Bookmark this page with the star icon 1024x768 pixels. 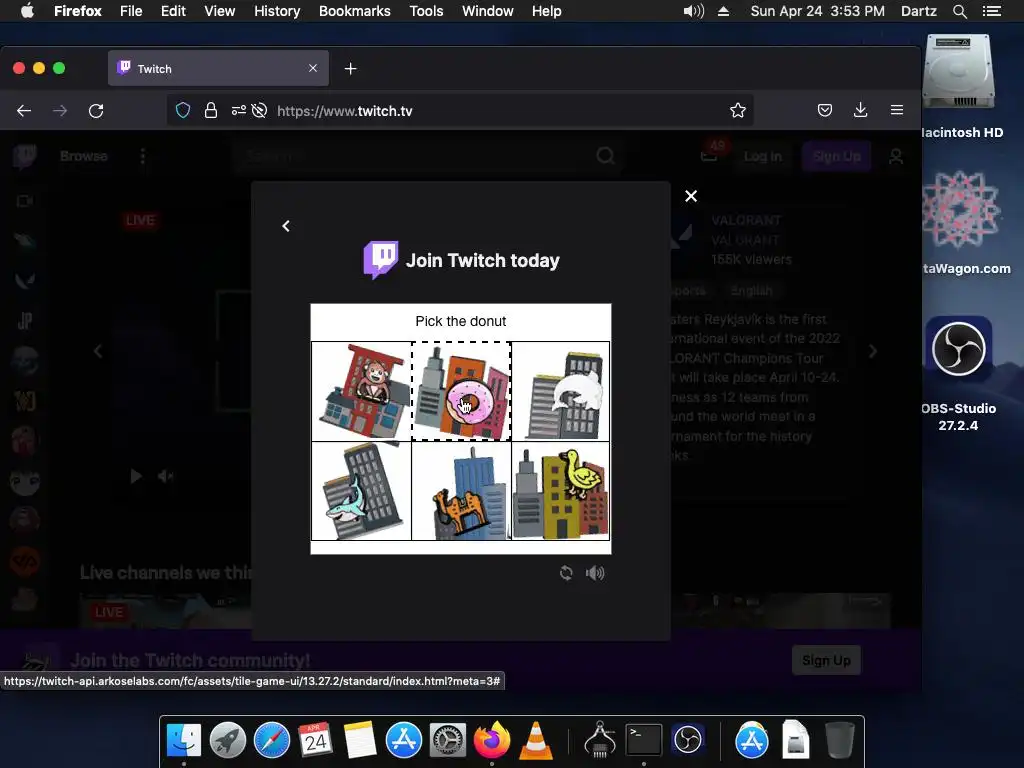(738, 110)
